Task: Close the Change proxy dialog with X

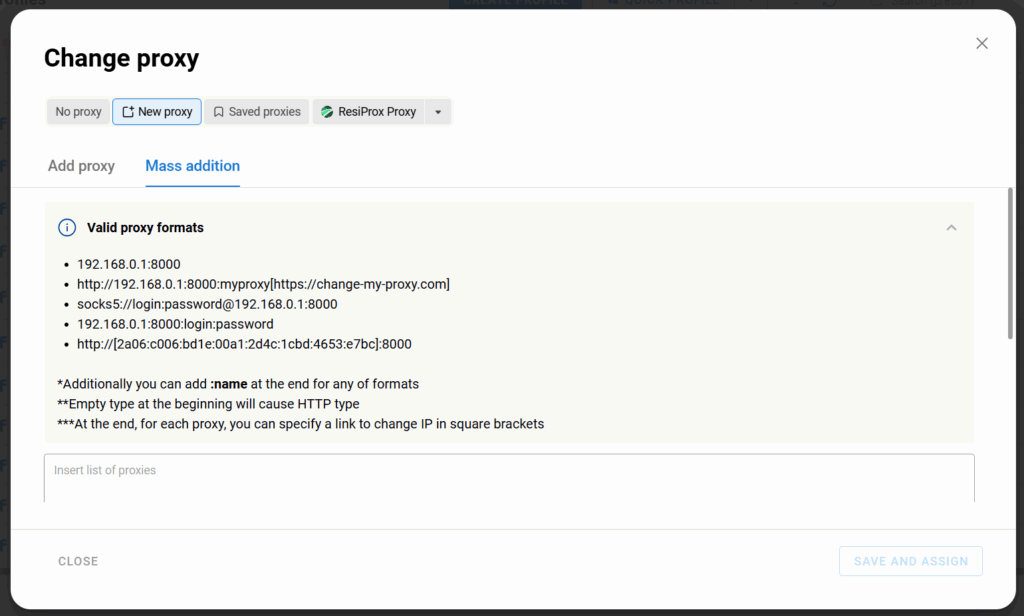Action: (982, 43)
